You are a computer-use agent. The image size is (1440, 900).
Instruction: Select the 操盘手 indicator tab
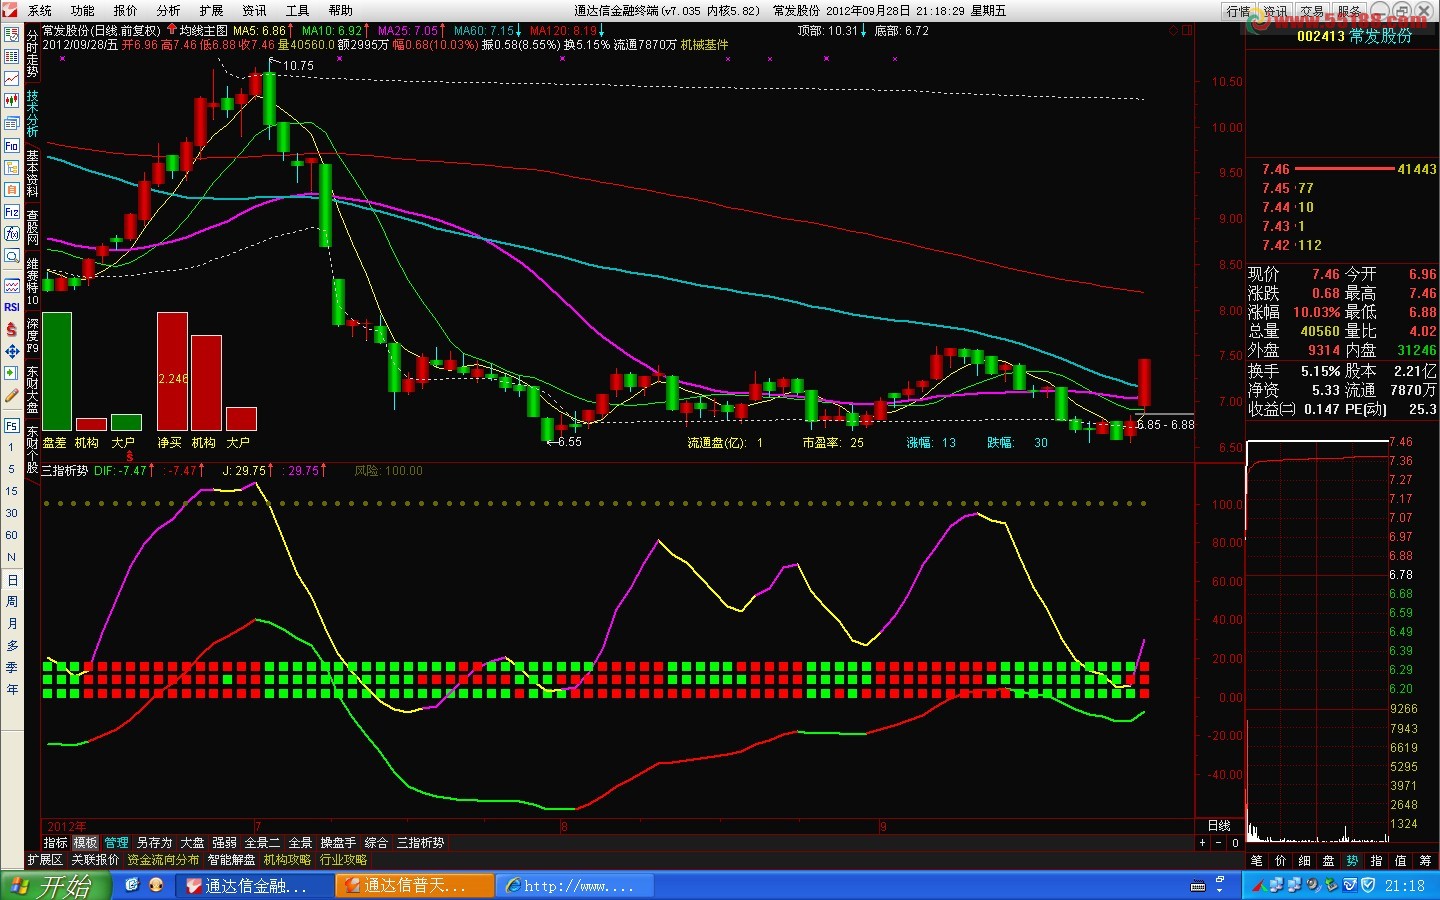pyautogui.click(x=338, y=843)
